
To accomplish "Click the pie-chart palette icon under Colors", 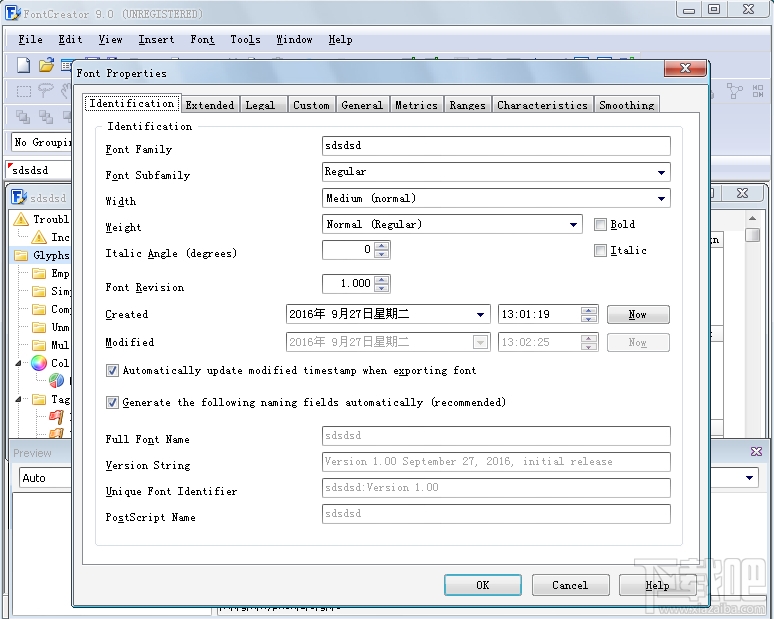I will 56,381.
